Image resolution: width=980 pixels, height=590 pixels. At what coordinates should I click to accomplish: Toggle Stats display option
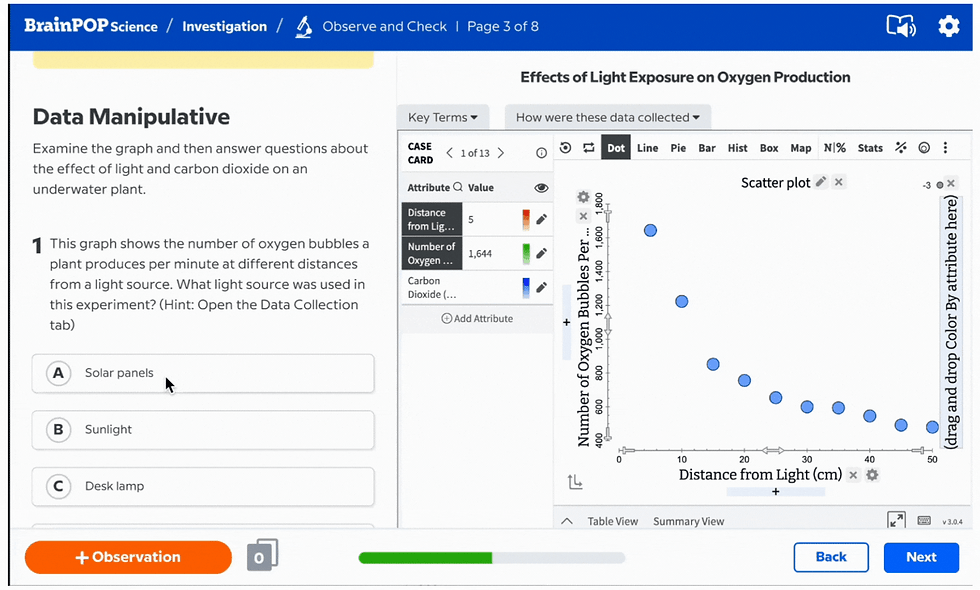(x=870, y=148)
